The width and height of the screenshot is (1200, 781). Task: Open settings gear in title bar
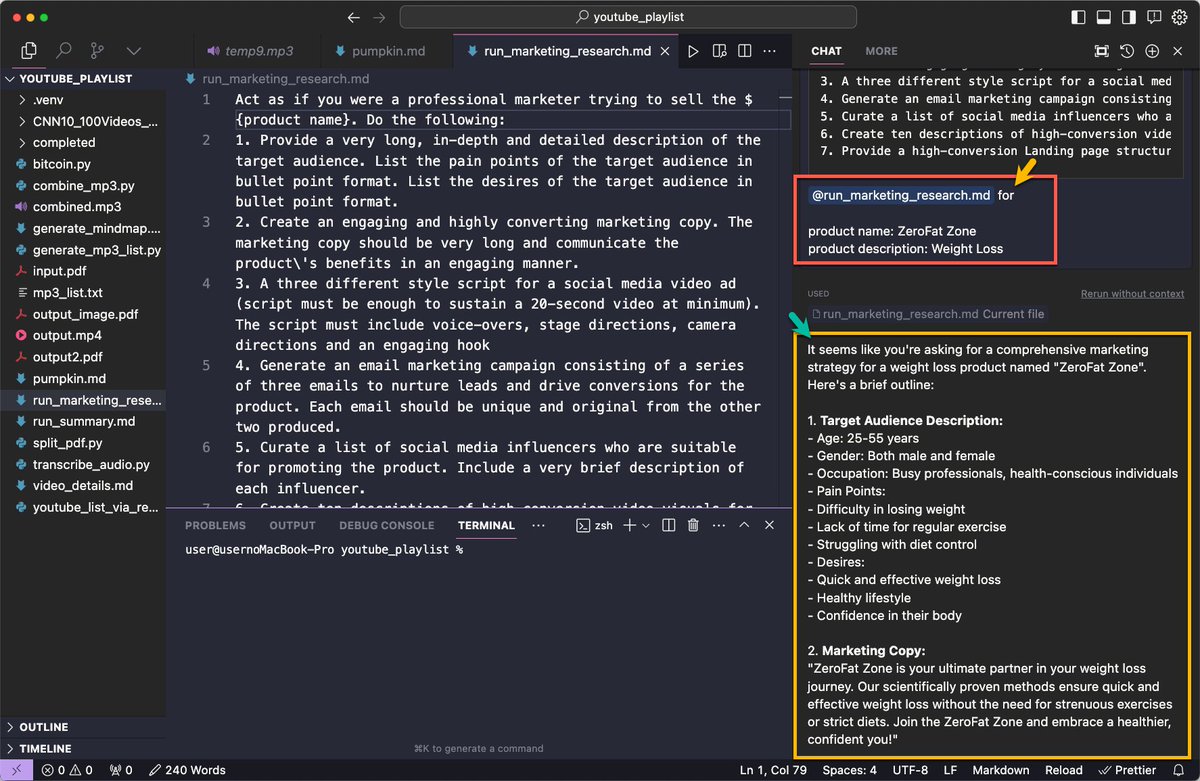pyautogui.click(x=1181, y=17)
